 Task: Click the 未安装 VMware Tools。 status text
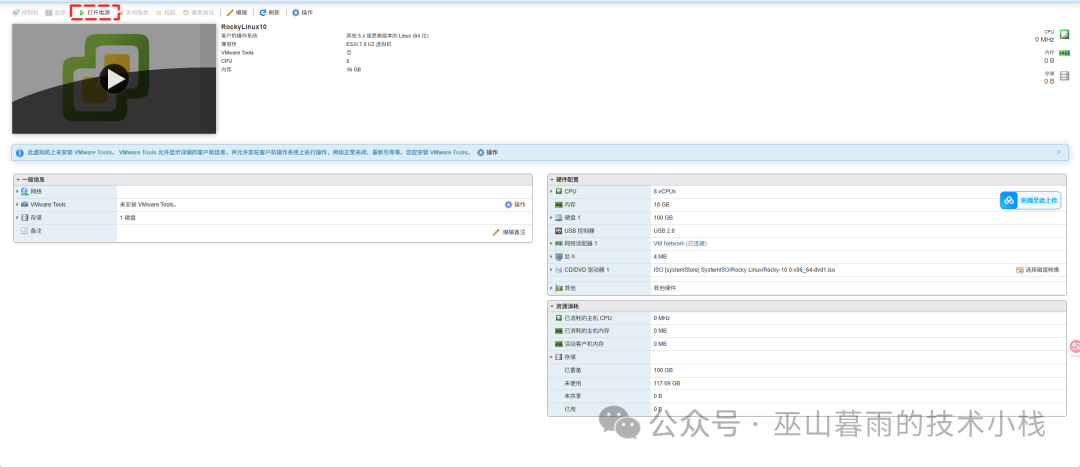click(148, 205)
